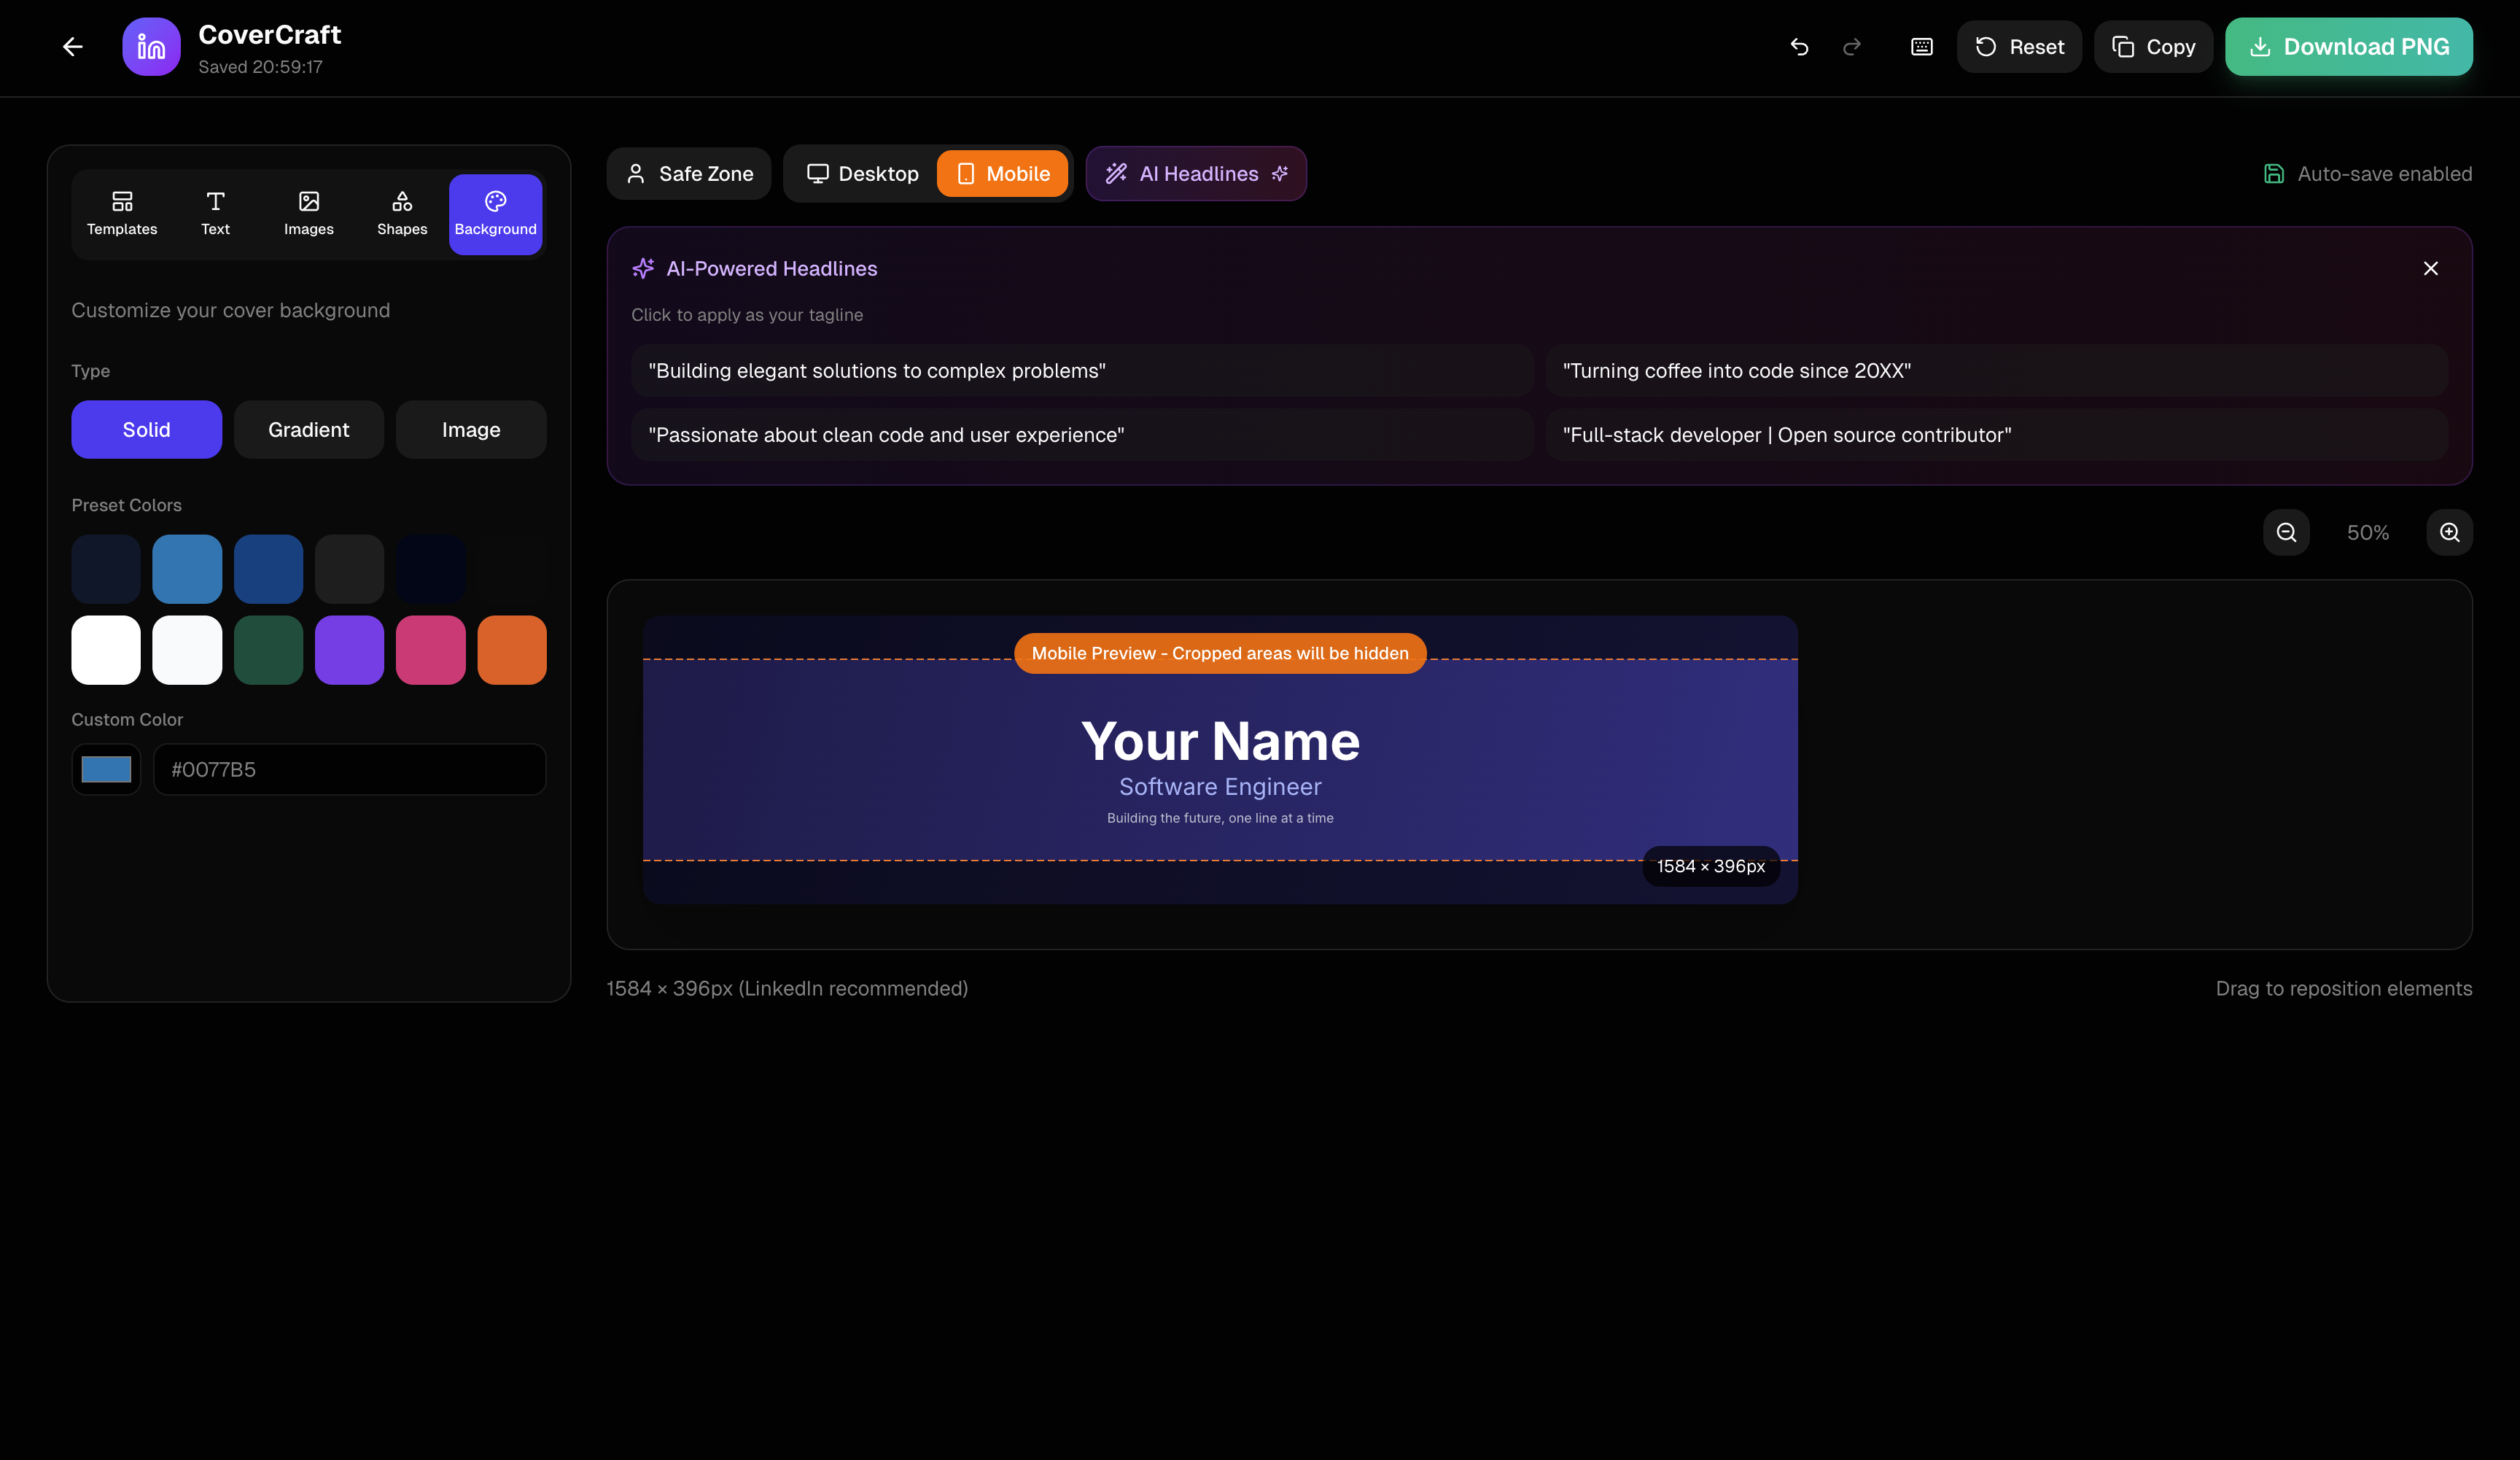This screenshot has width=2520, height=1460.
Task: Click the CoverCraft LinkedIn logo icon
Action: [151, 47]
